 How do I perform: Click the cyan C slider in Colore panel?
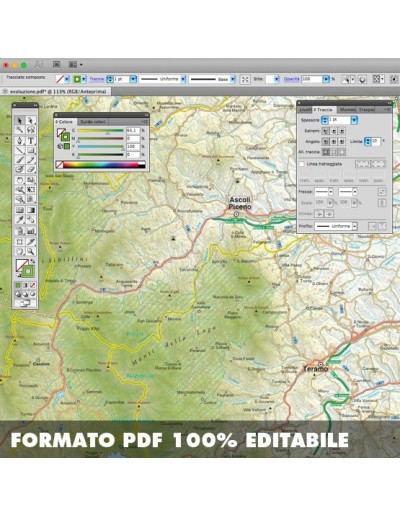point(101,131)
